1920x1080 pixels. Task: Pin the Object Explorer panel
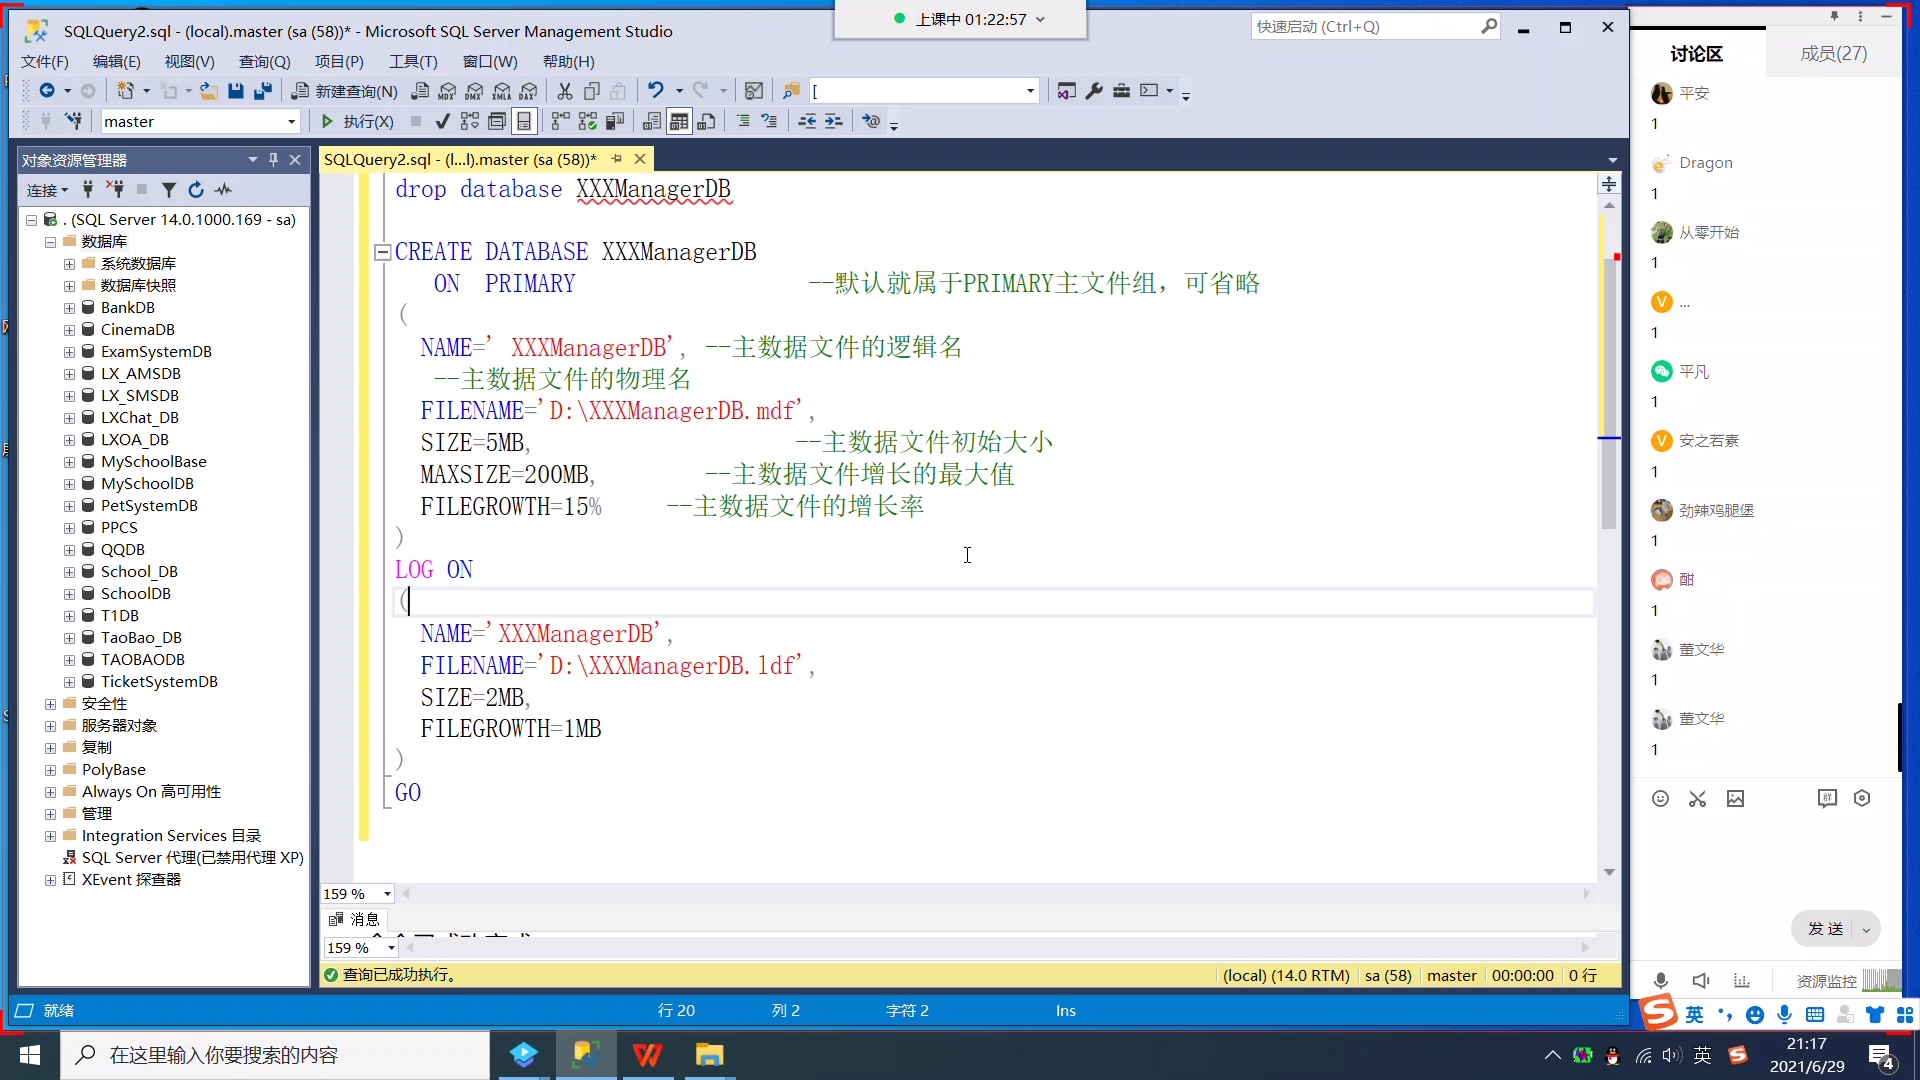click(273, 159)
